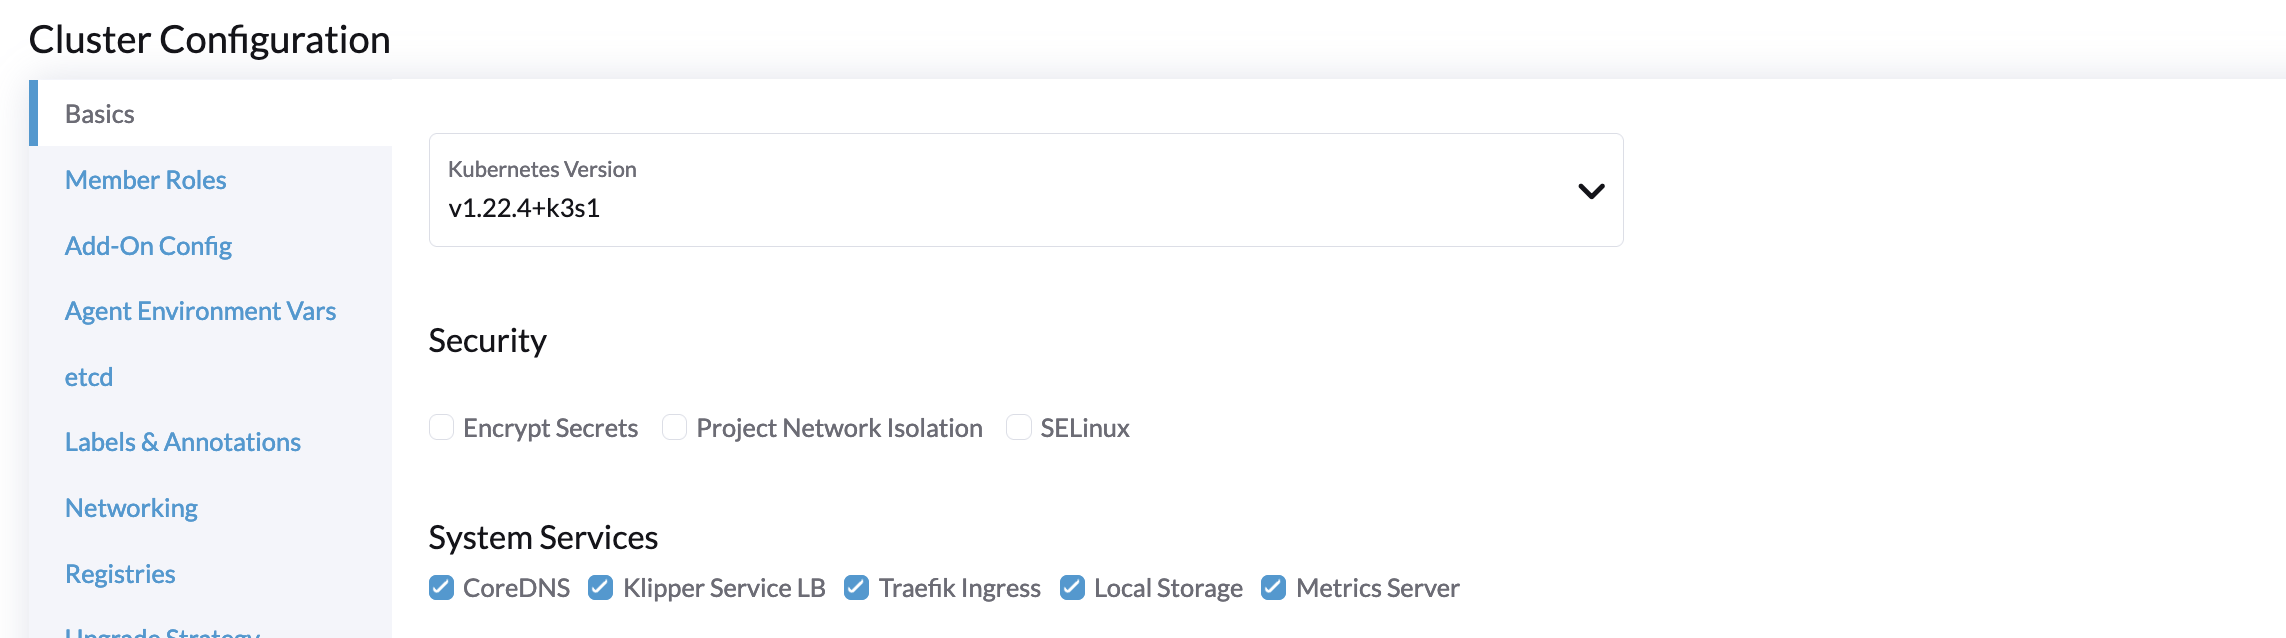Disable the CoreDNS system service
This screenshot has width=2286, height=638.
(441, 588)
